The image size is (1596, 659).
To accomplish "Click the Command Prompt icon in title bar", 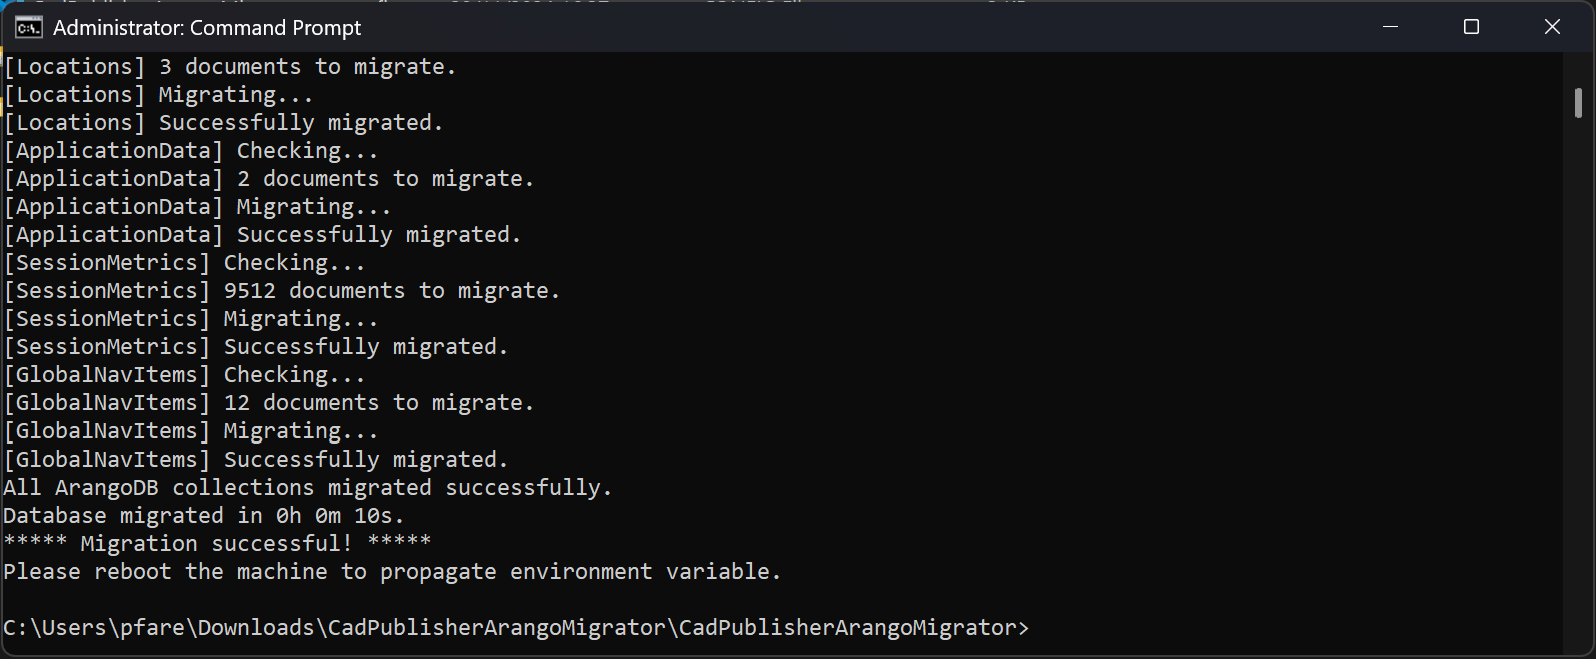I will point(28,27).
